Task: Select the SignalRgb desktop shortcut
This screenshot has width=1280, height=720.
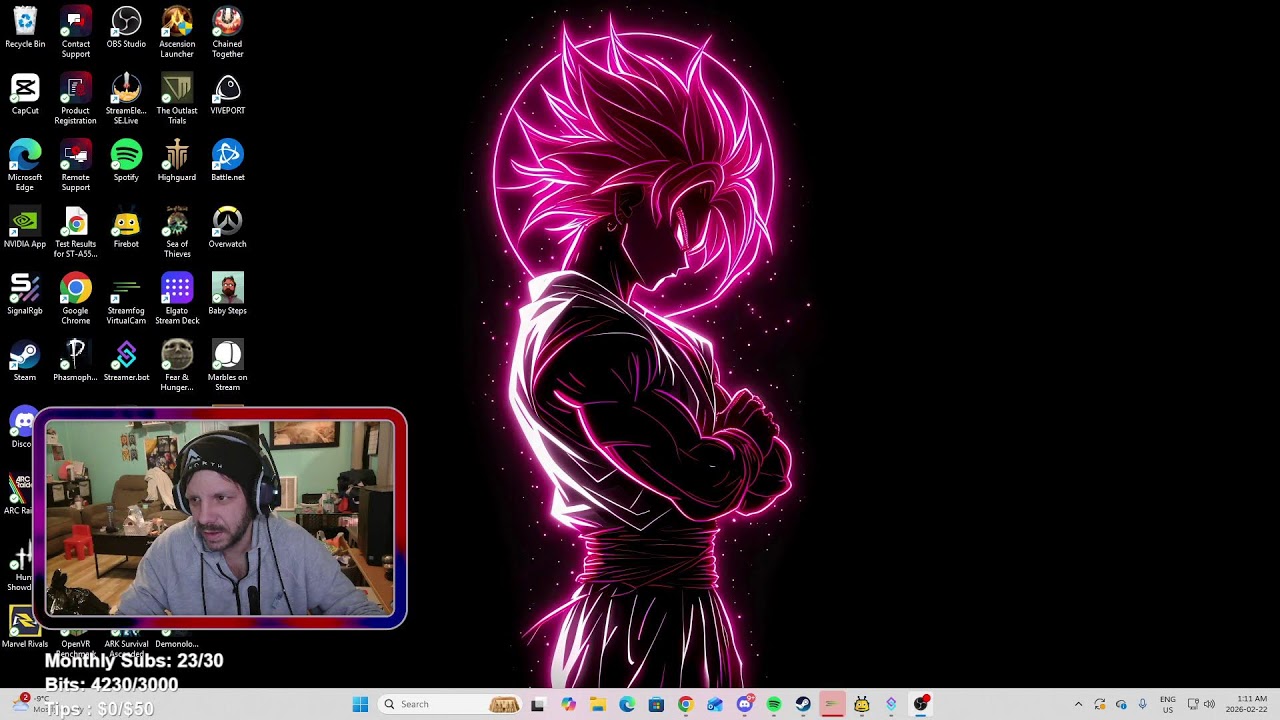Action: pyautogui.click(x=25, y=294)
